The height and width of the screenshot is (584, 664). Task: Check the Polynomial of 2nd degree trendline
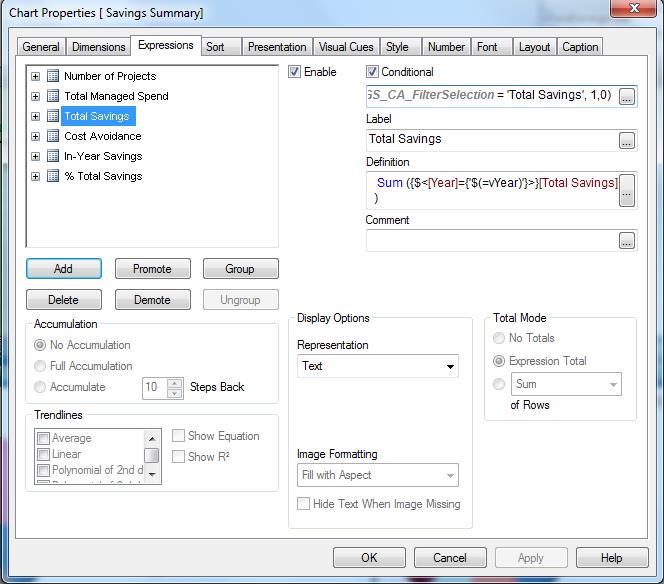(43, 470)
